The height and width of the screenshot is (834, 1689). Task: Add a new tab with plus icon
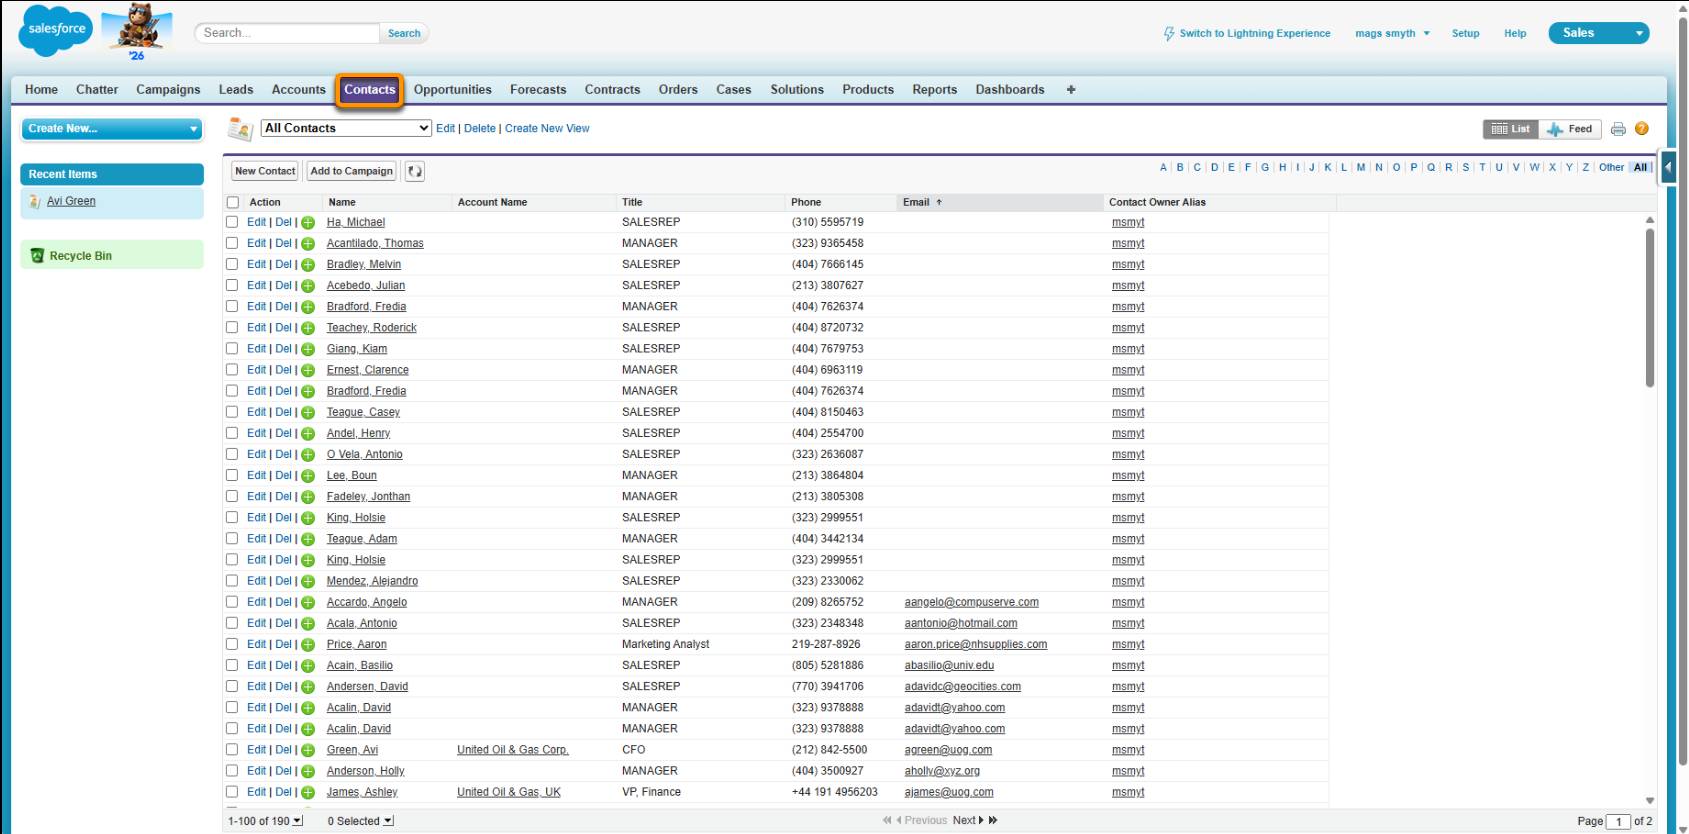click(1071, 90)
